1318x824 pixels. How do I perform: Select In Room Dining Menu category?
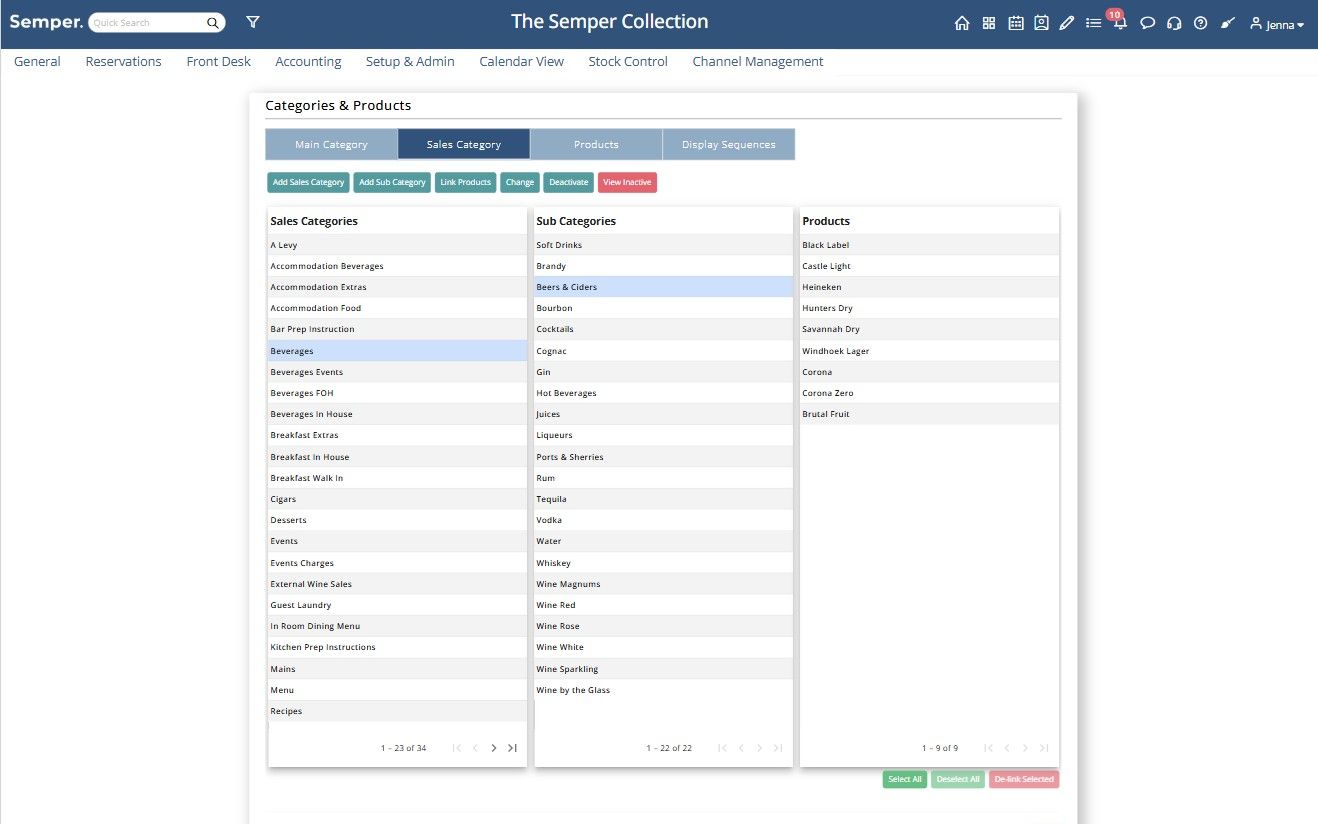click(x=398, y=626)
